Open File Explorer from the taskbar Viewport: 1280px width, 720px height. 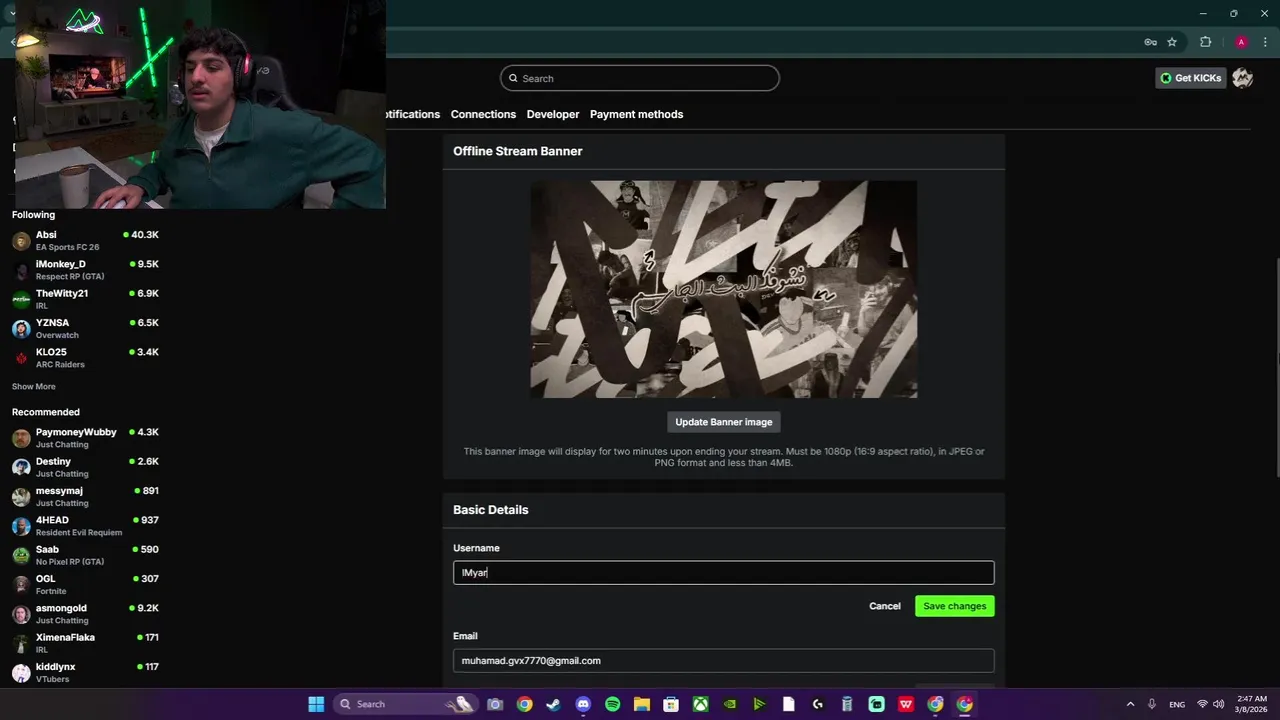pyautogui.click(x=641, y=704)
